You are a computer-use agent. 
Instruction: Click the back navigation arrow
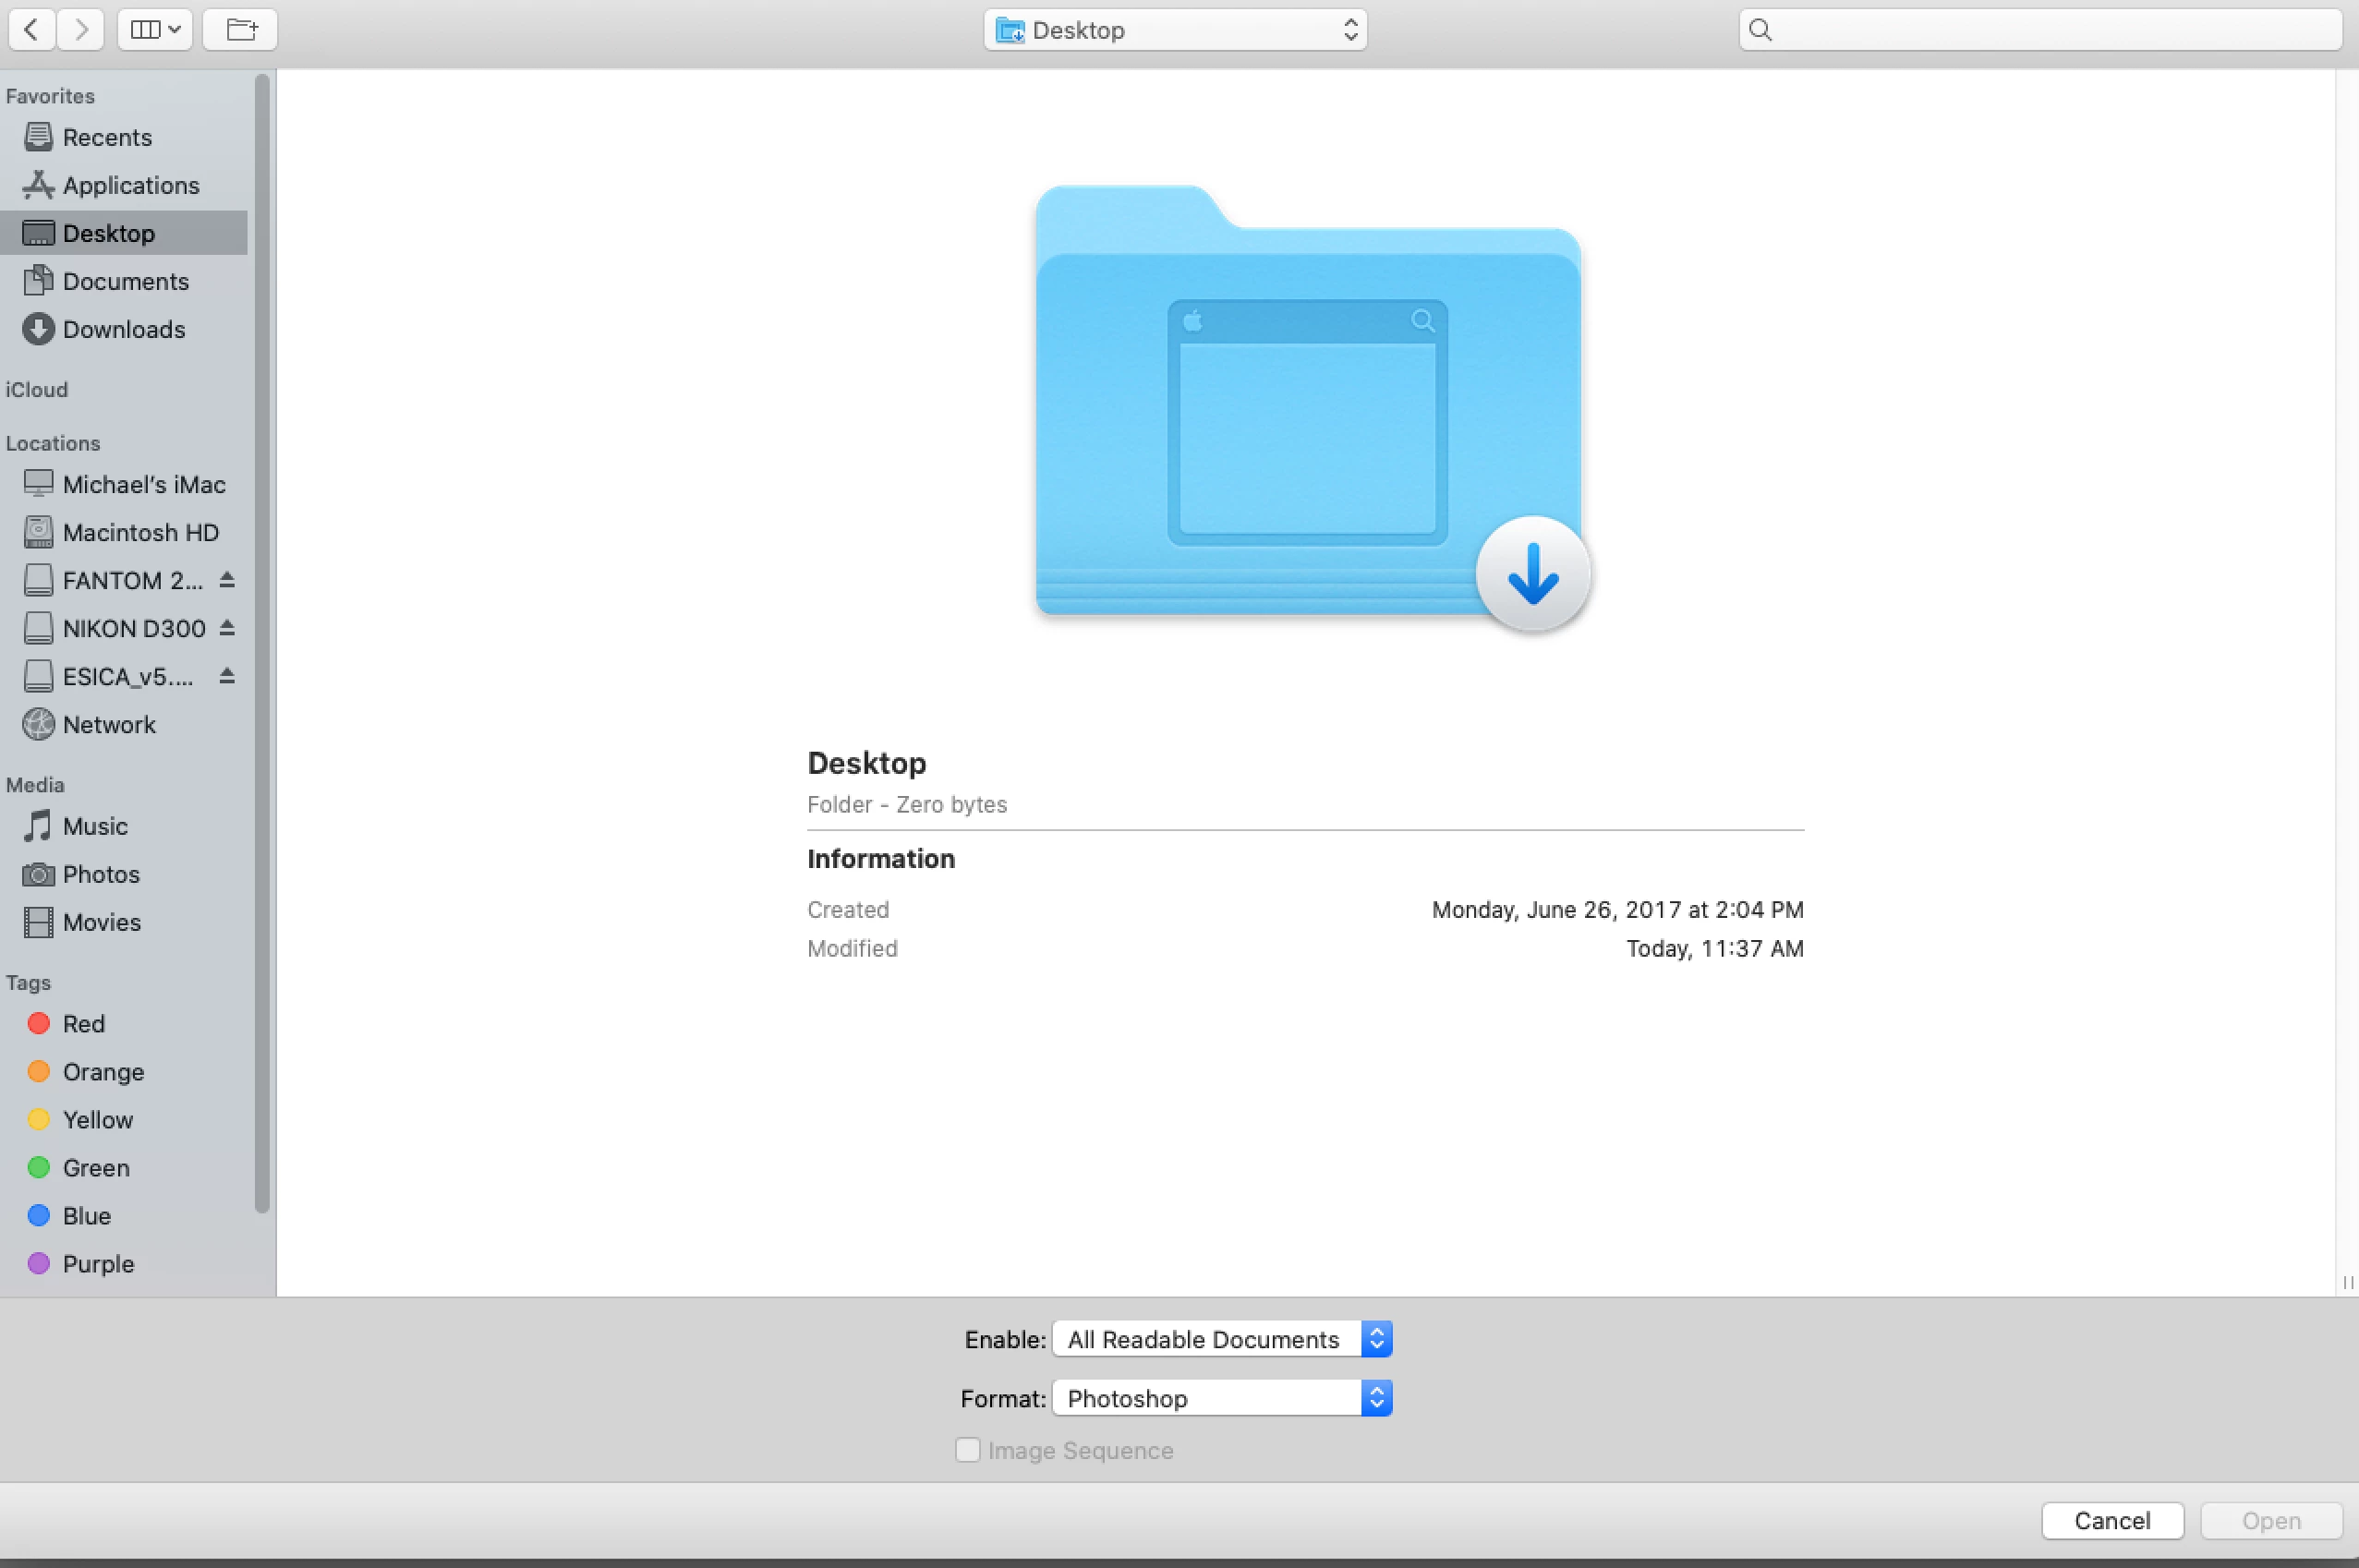pyautogui.click(x=32, y=30)
